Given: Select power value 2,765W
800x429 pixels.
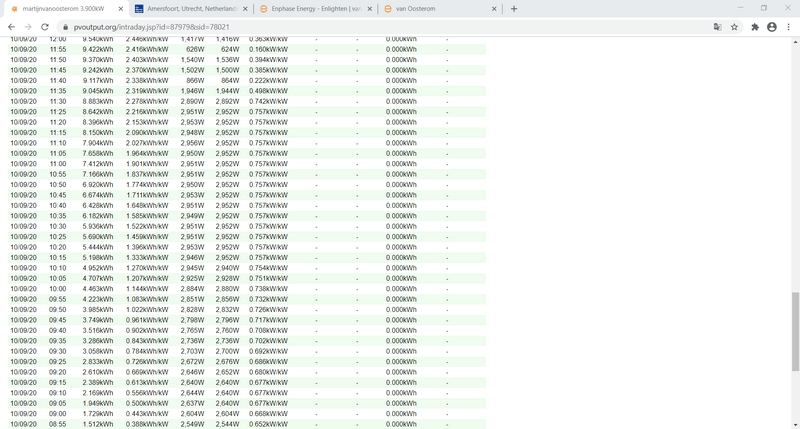Looking at the screenshot, I should pos(192,331).
